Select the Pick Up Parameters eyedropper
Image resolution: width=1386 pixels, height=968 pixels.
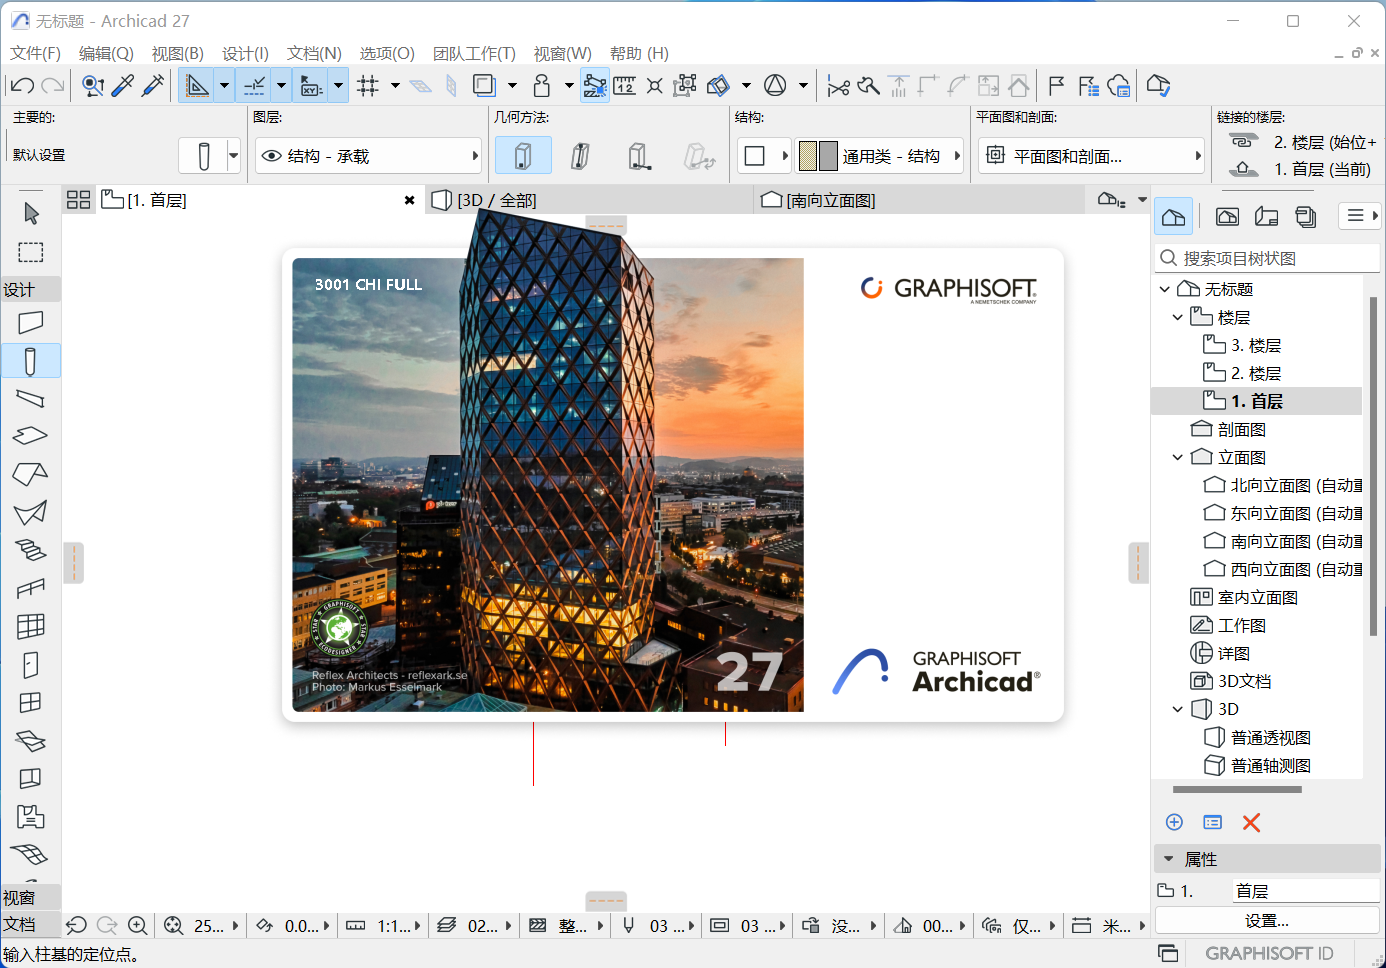click(123, 86)
